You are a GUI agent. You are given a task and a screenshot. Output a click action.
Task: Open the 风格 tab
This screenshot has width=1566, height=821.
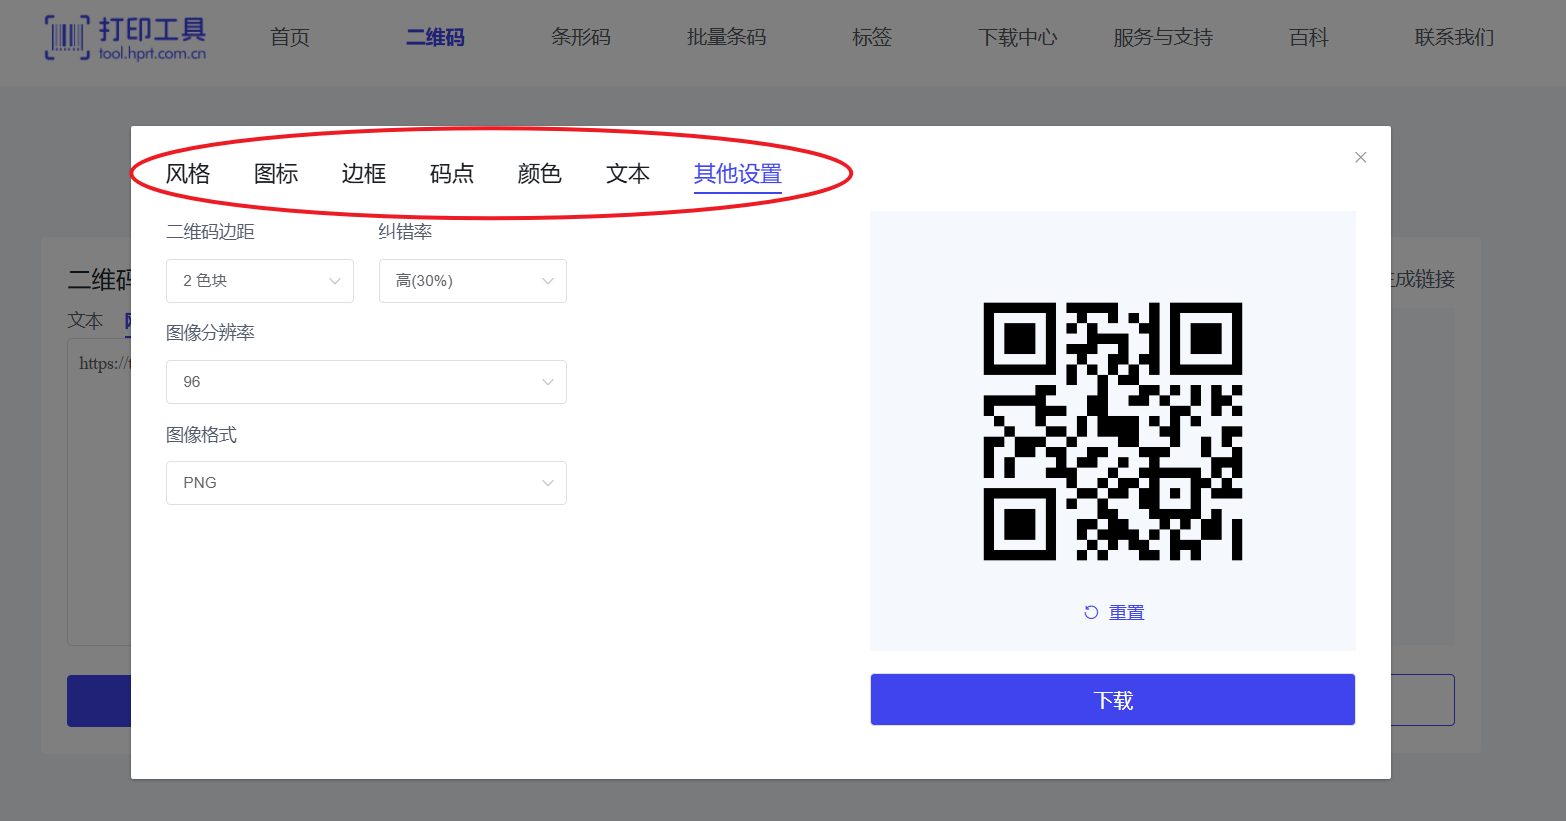tap(188, 174)
